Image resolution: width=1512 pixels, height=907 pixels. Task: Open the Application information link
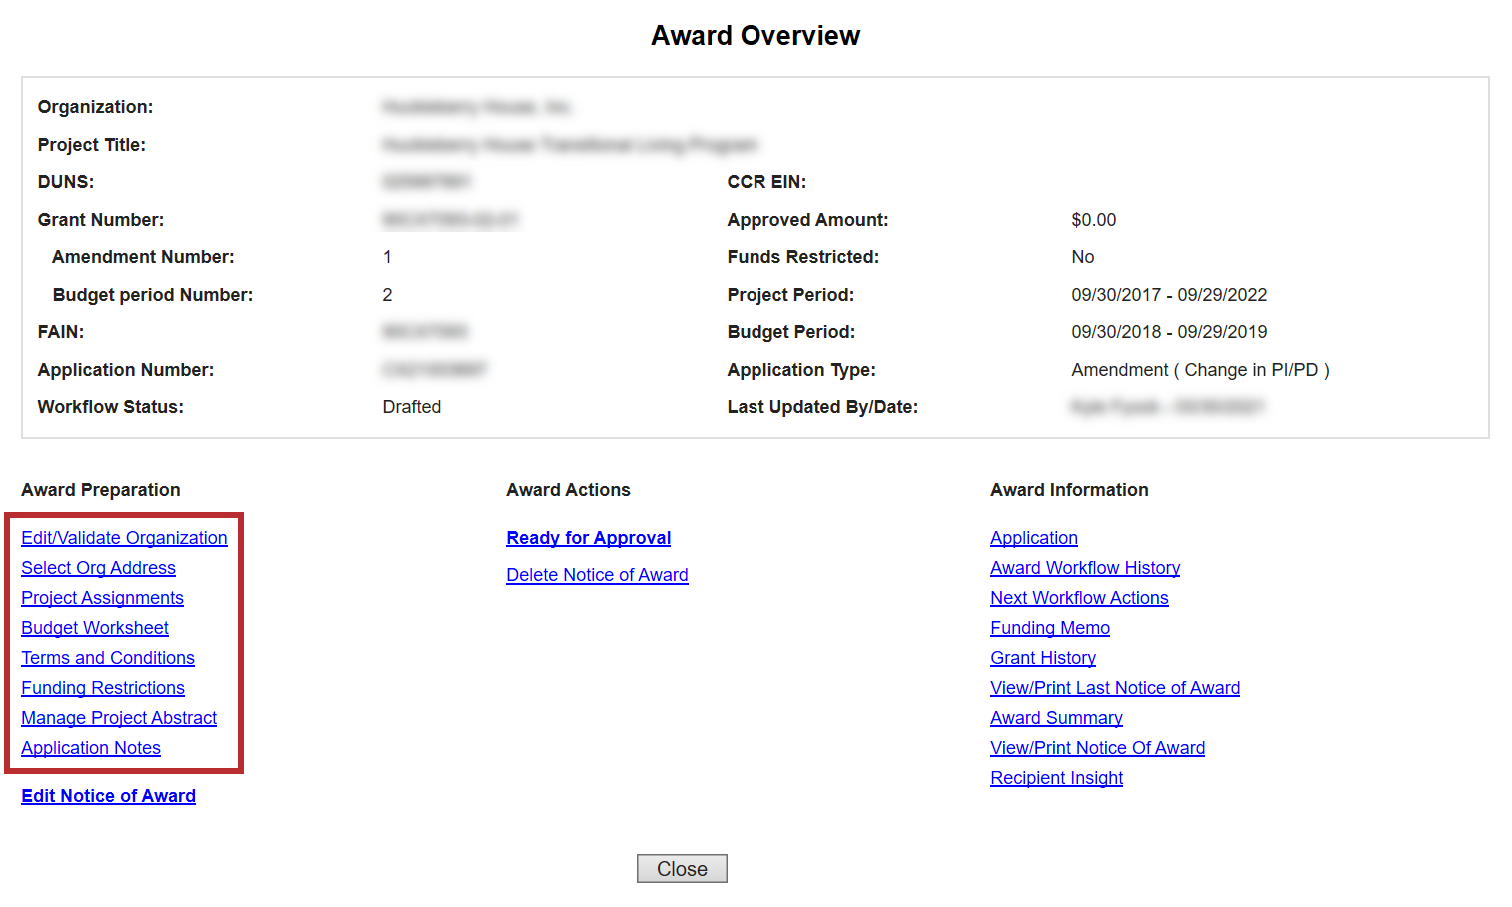(1033, 538)
